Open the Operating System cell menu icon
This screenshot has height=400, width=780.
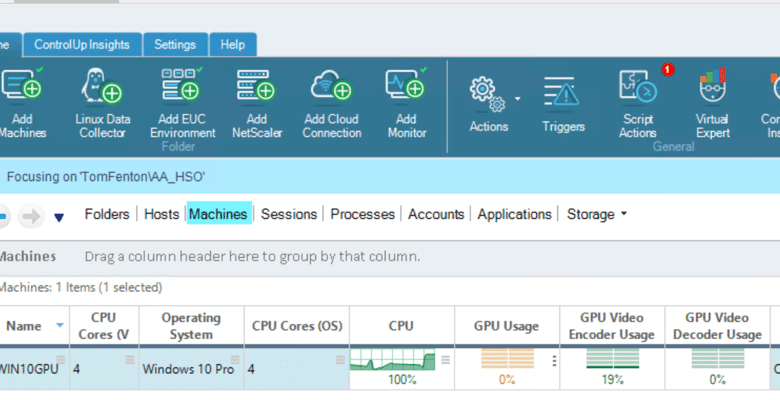pyautogui.click(x=235, y=360)
